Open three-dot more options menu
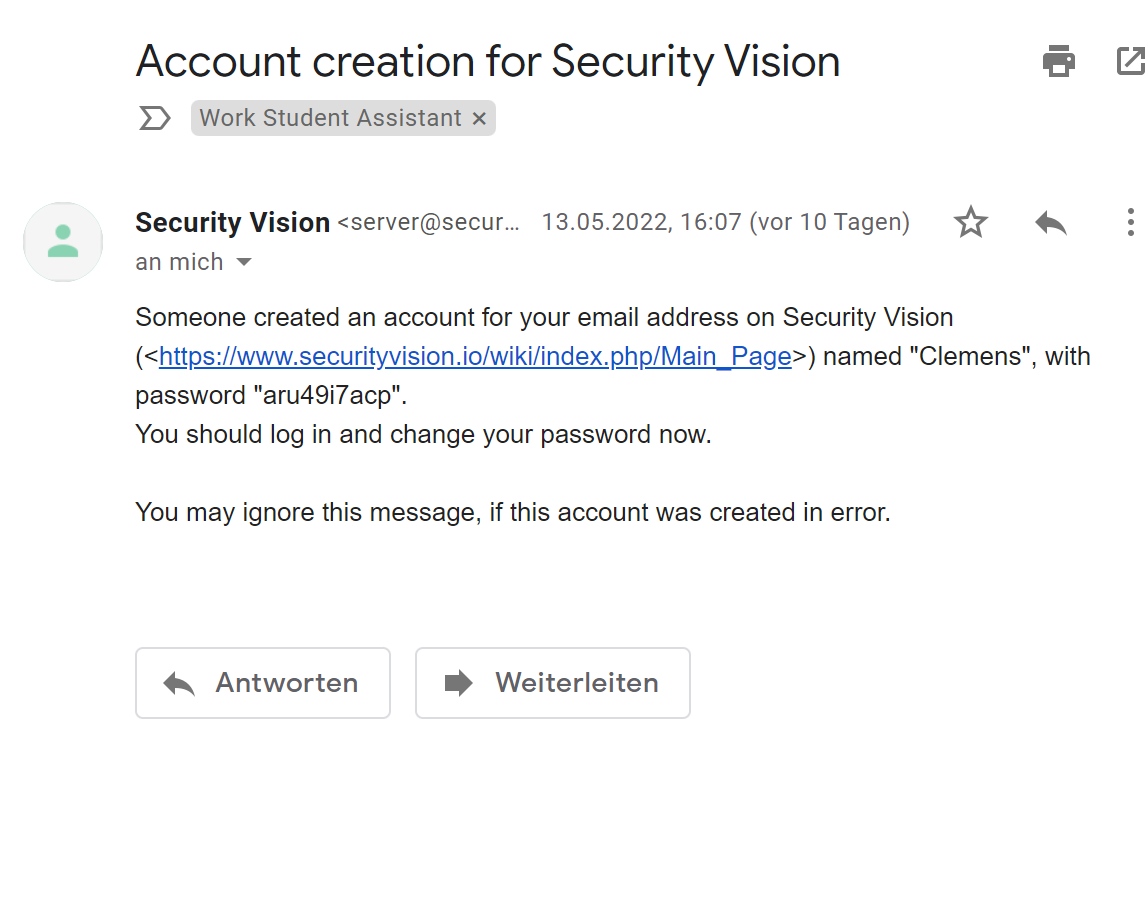The width and height of the screenshot is (1146, 918). coord(1130,222)
